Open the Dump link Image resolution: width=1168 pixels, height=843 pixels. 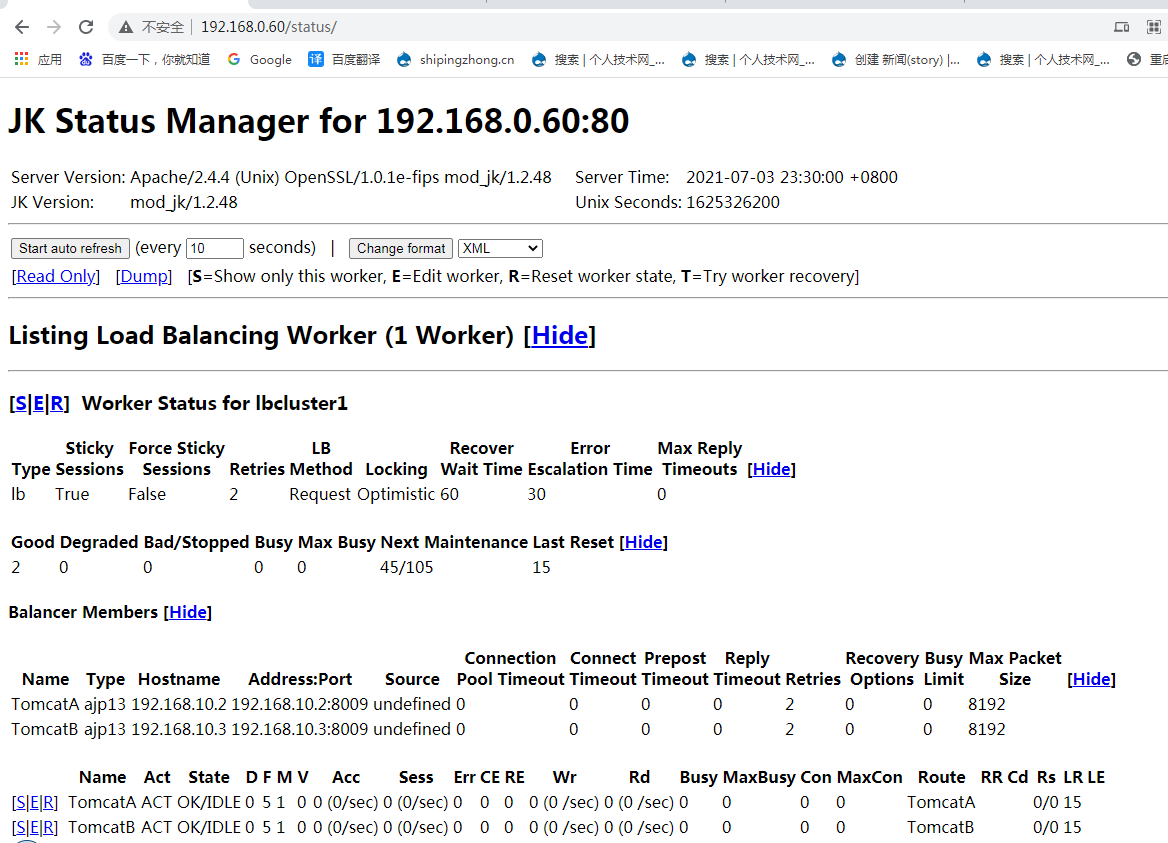(x=144, y=276)
